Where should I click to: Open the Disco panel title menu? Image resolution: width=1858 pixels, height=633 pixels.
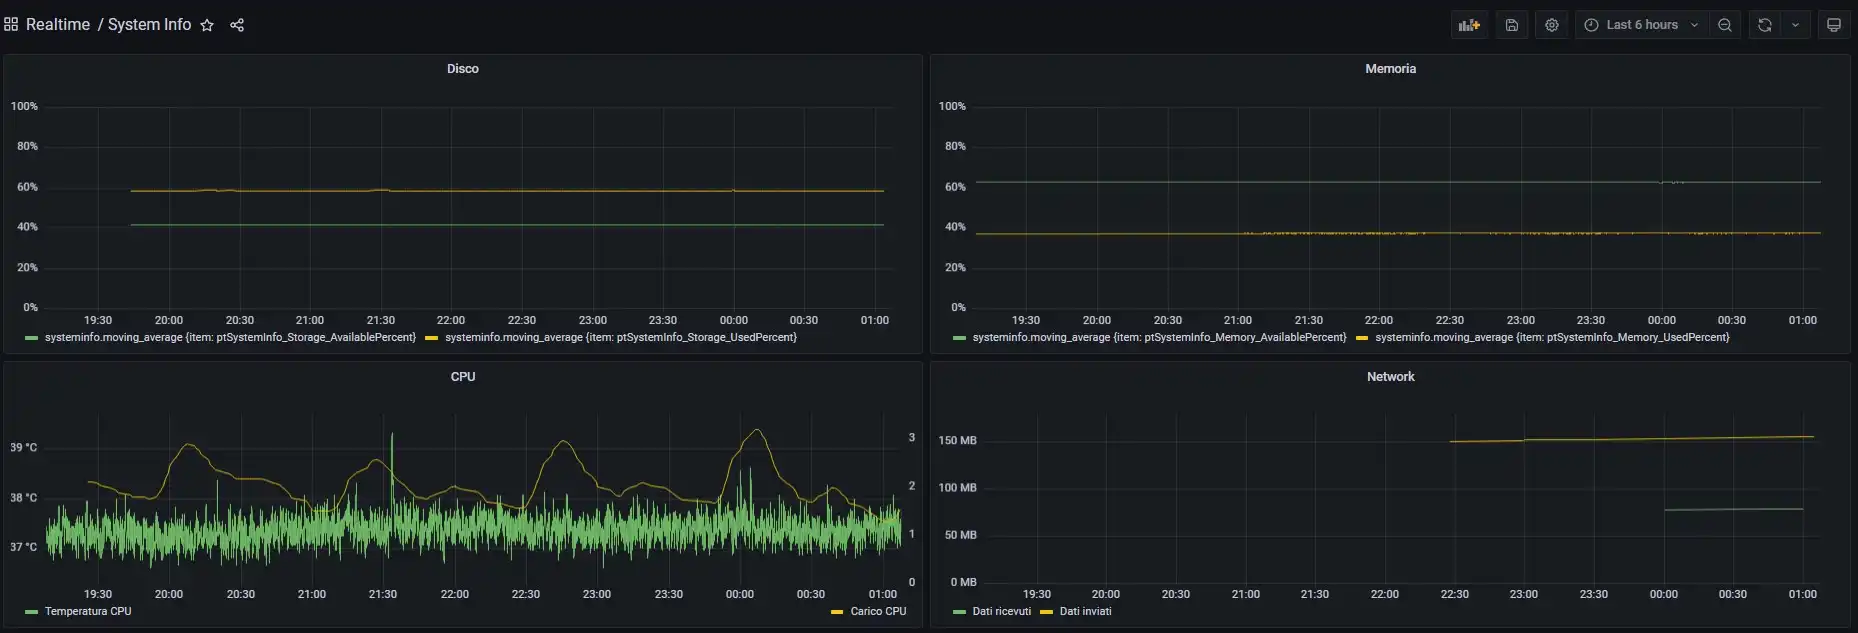click(462, 69)
